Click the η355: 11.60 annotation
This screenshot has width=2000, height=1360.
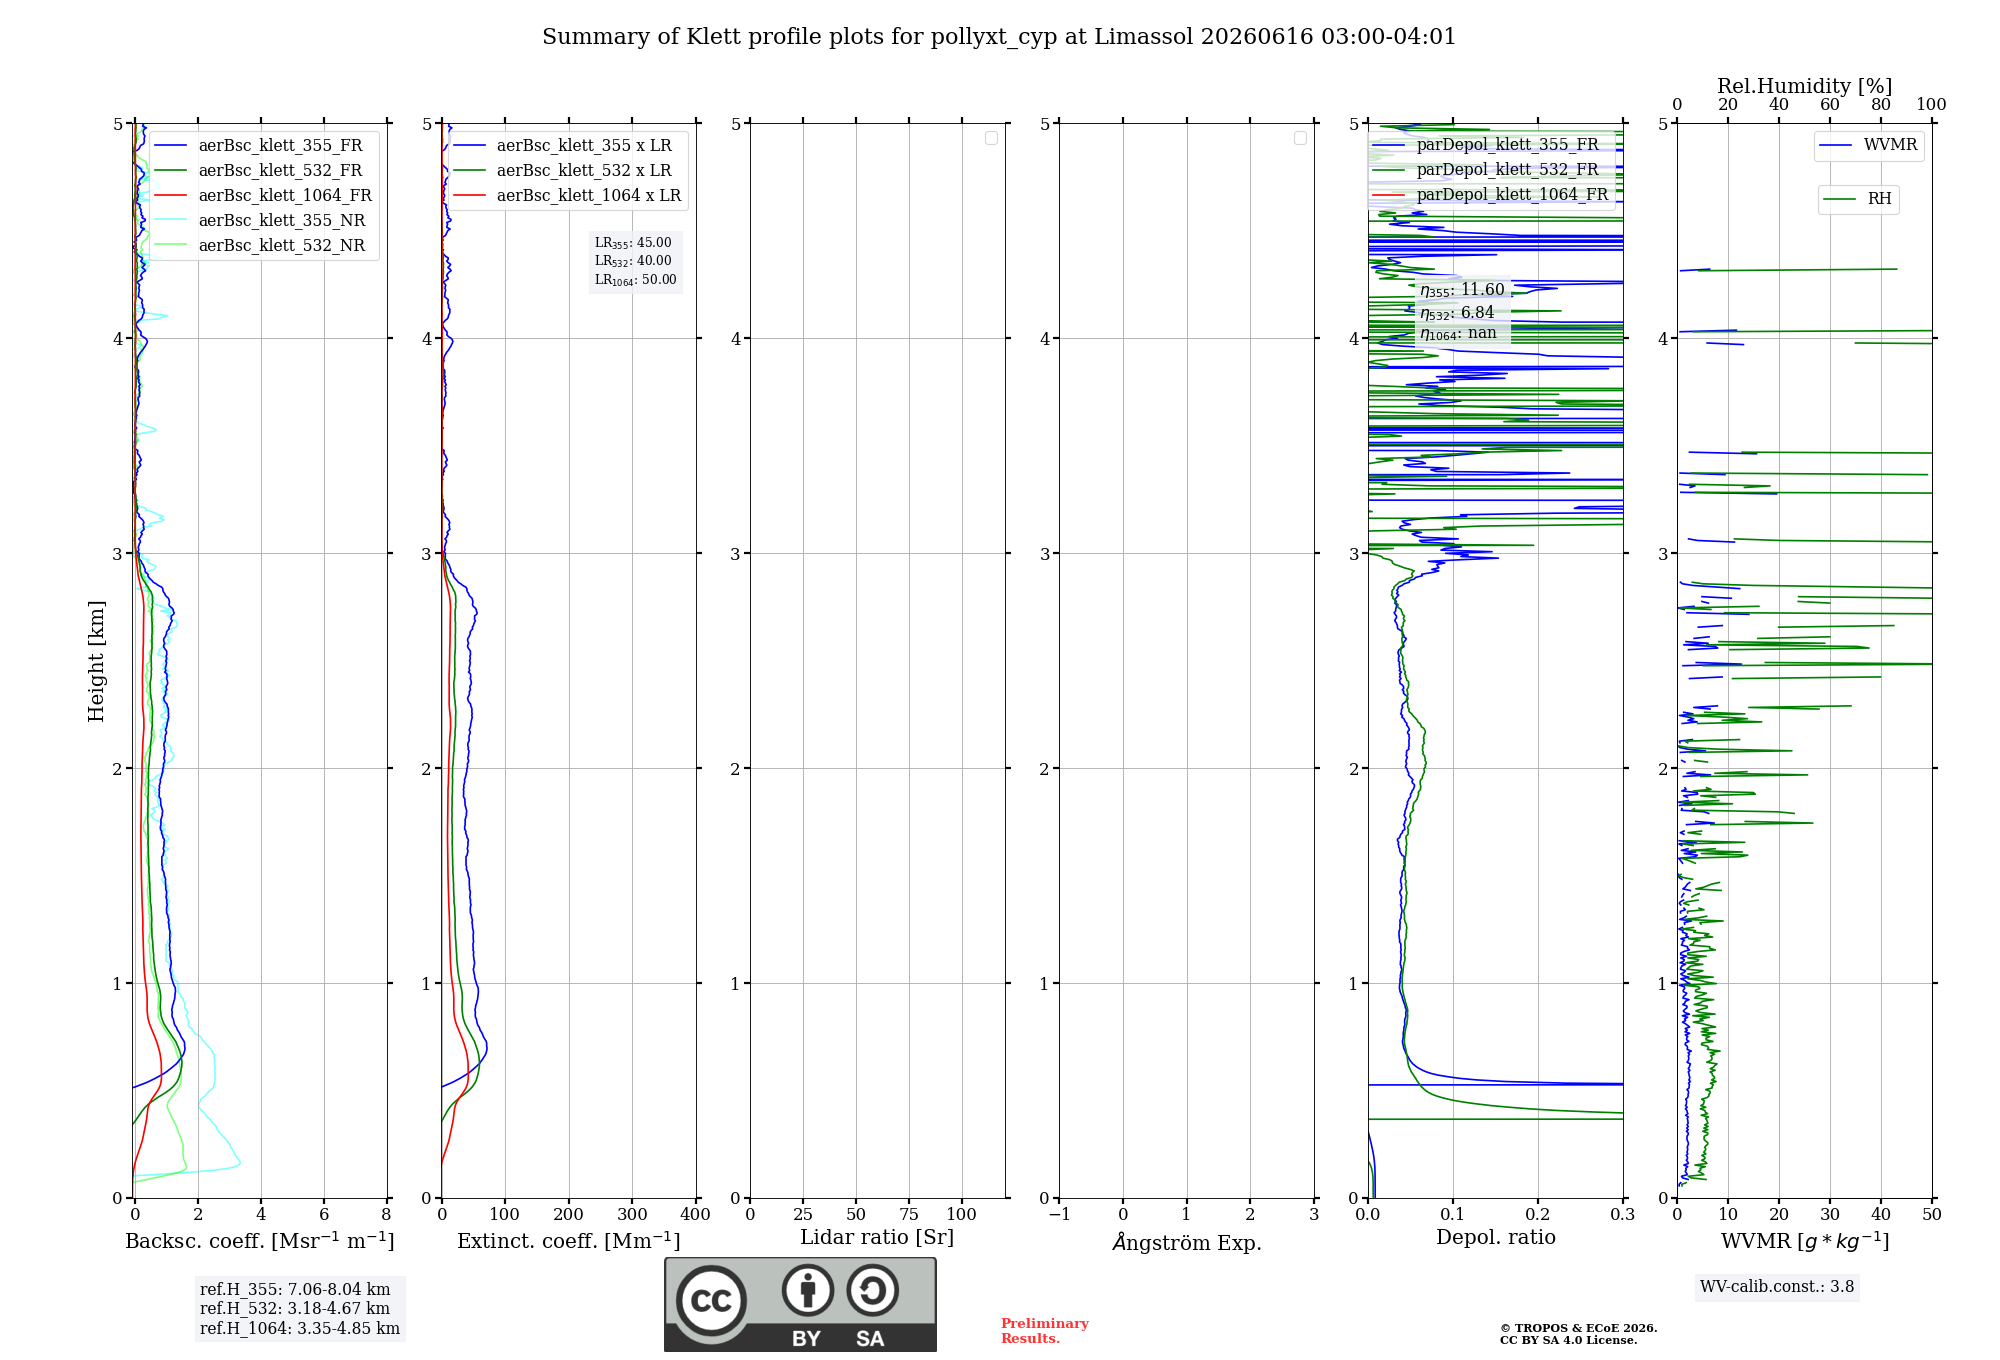(x=1462, y=290)
